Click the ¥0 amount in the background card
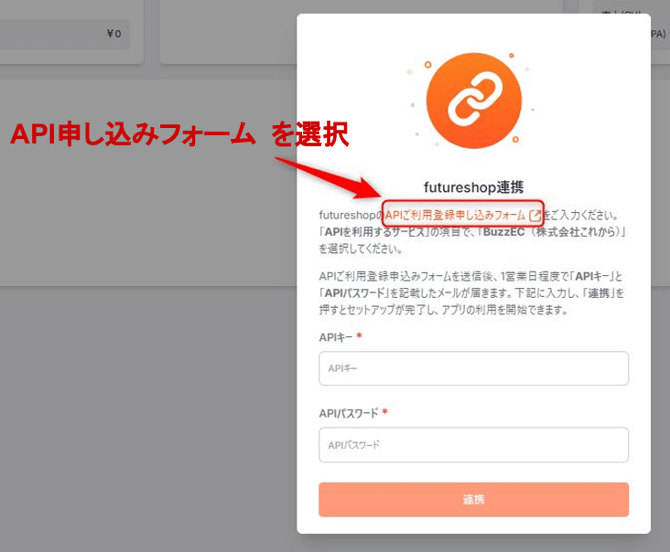Image resolution: width=670 pixels, height=552 pixels. (x=112, y=34)
